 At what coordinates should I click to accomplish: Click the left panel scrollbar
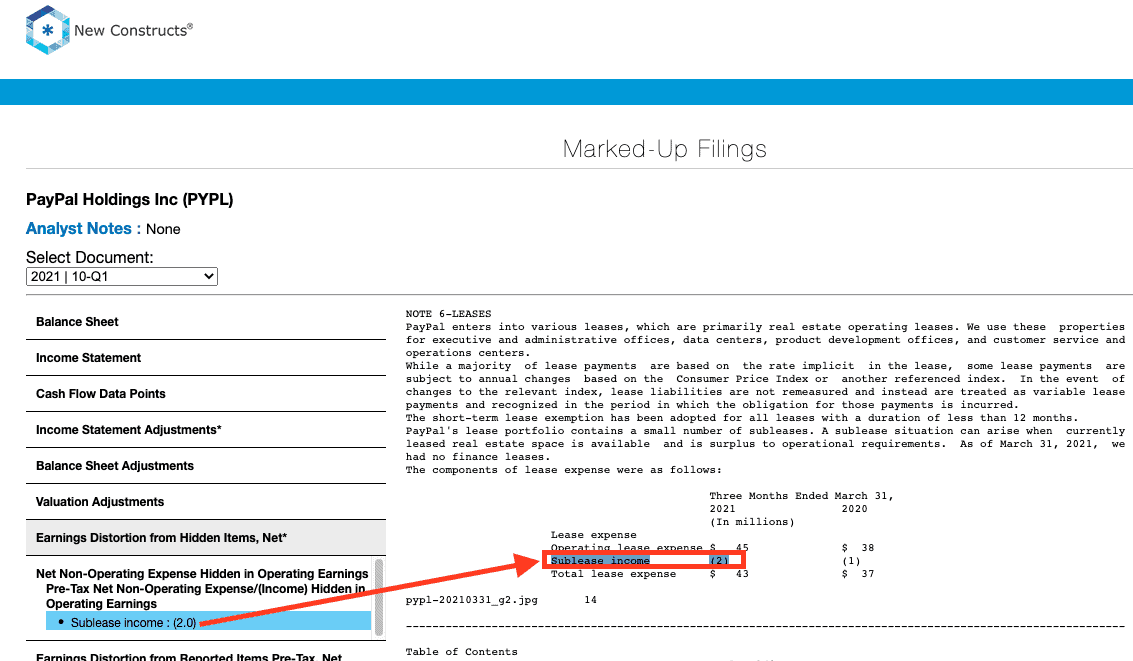[x=379, y=598]
